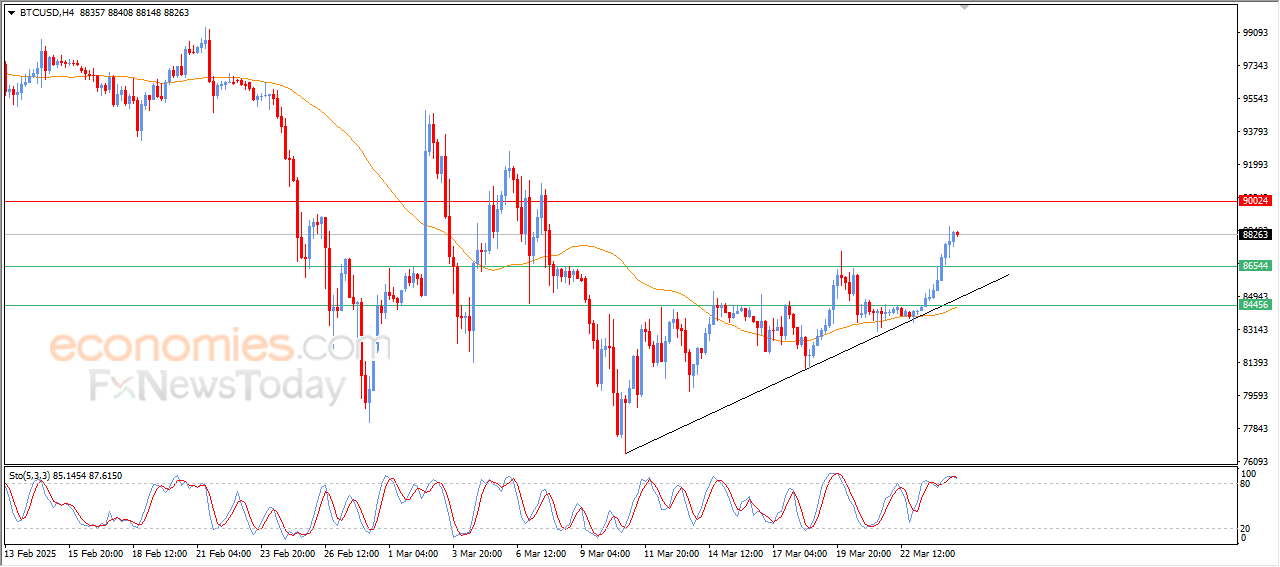Click the green 86544 price label
This screenshot has height=567, width=1280.
pyautogui.click(x=1255, y=266)
